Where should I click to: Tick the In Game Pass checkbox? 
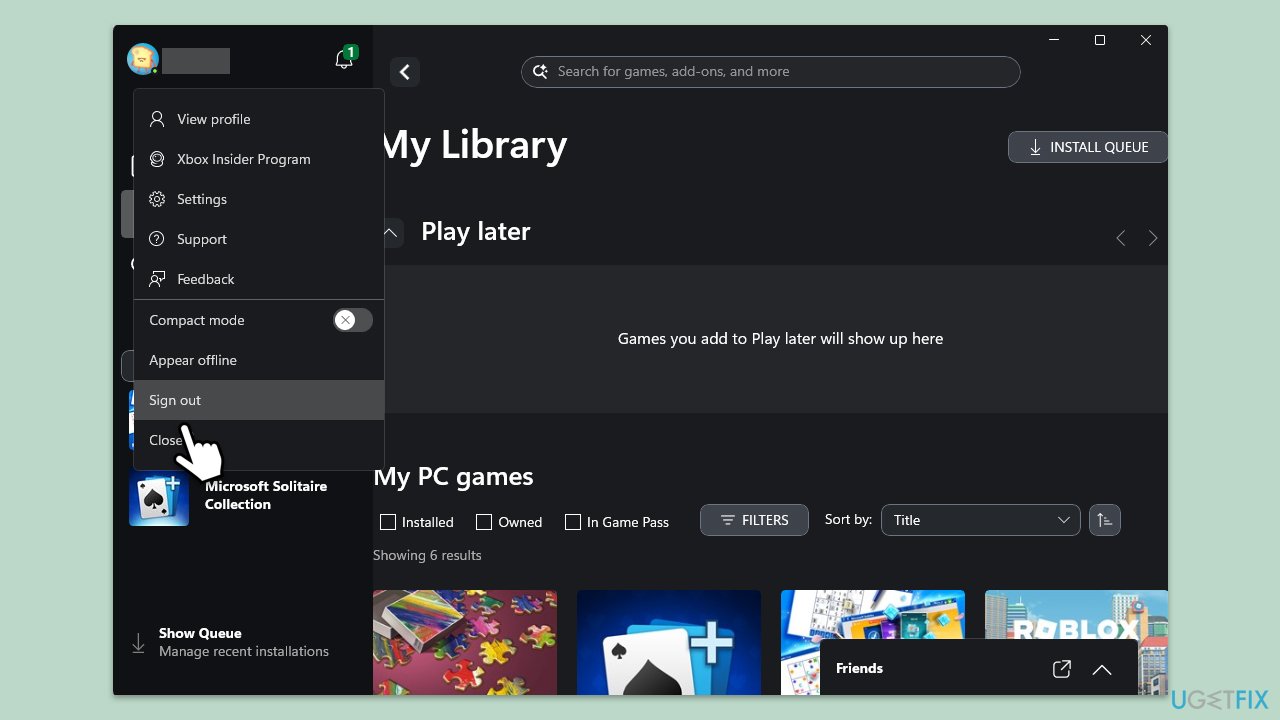pos(573,522)
